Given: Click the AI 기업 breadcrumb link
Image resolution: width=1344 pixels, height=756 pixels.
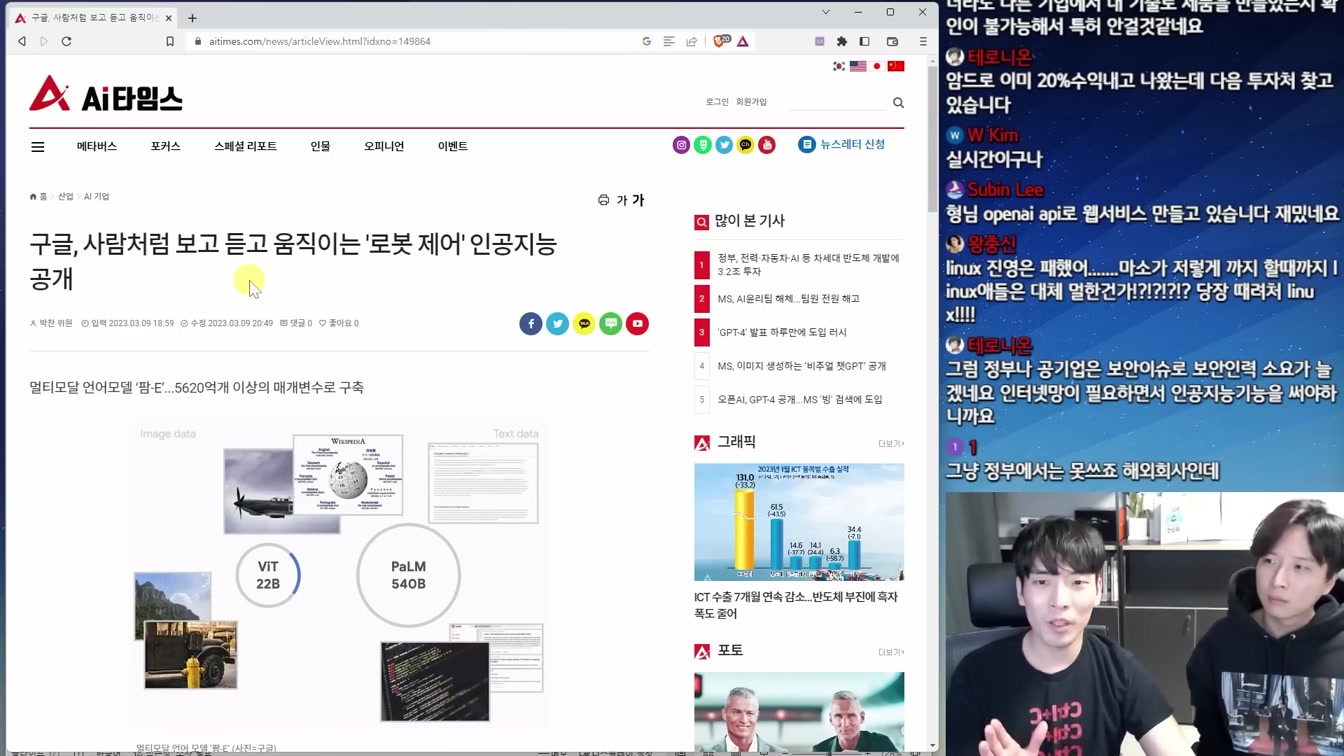Looking at the screenshot, I should coord(97,197).
